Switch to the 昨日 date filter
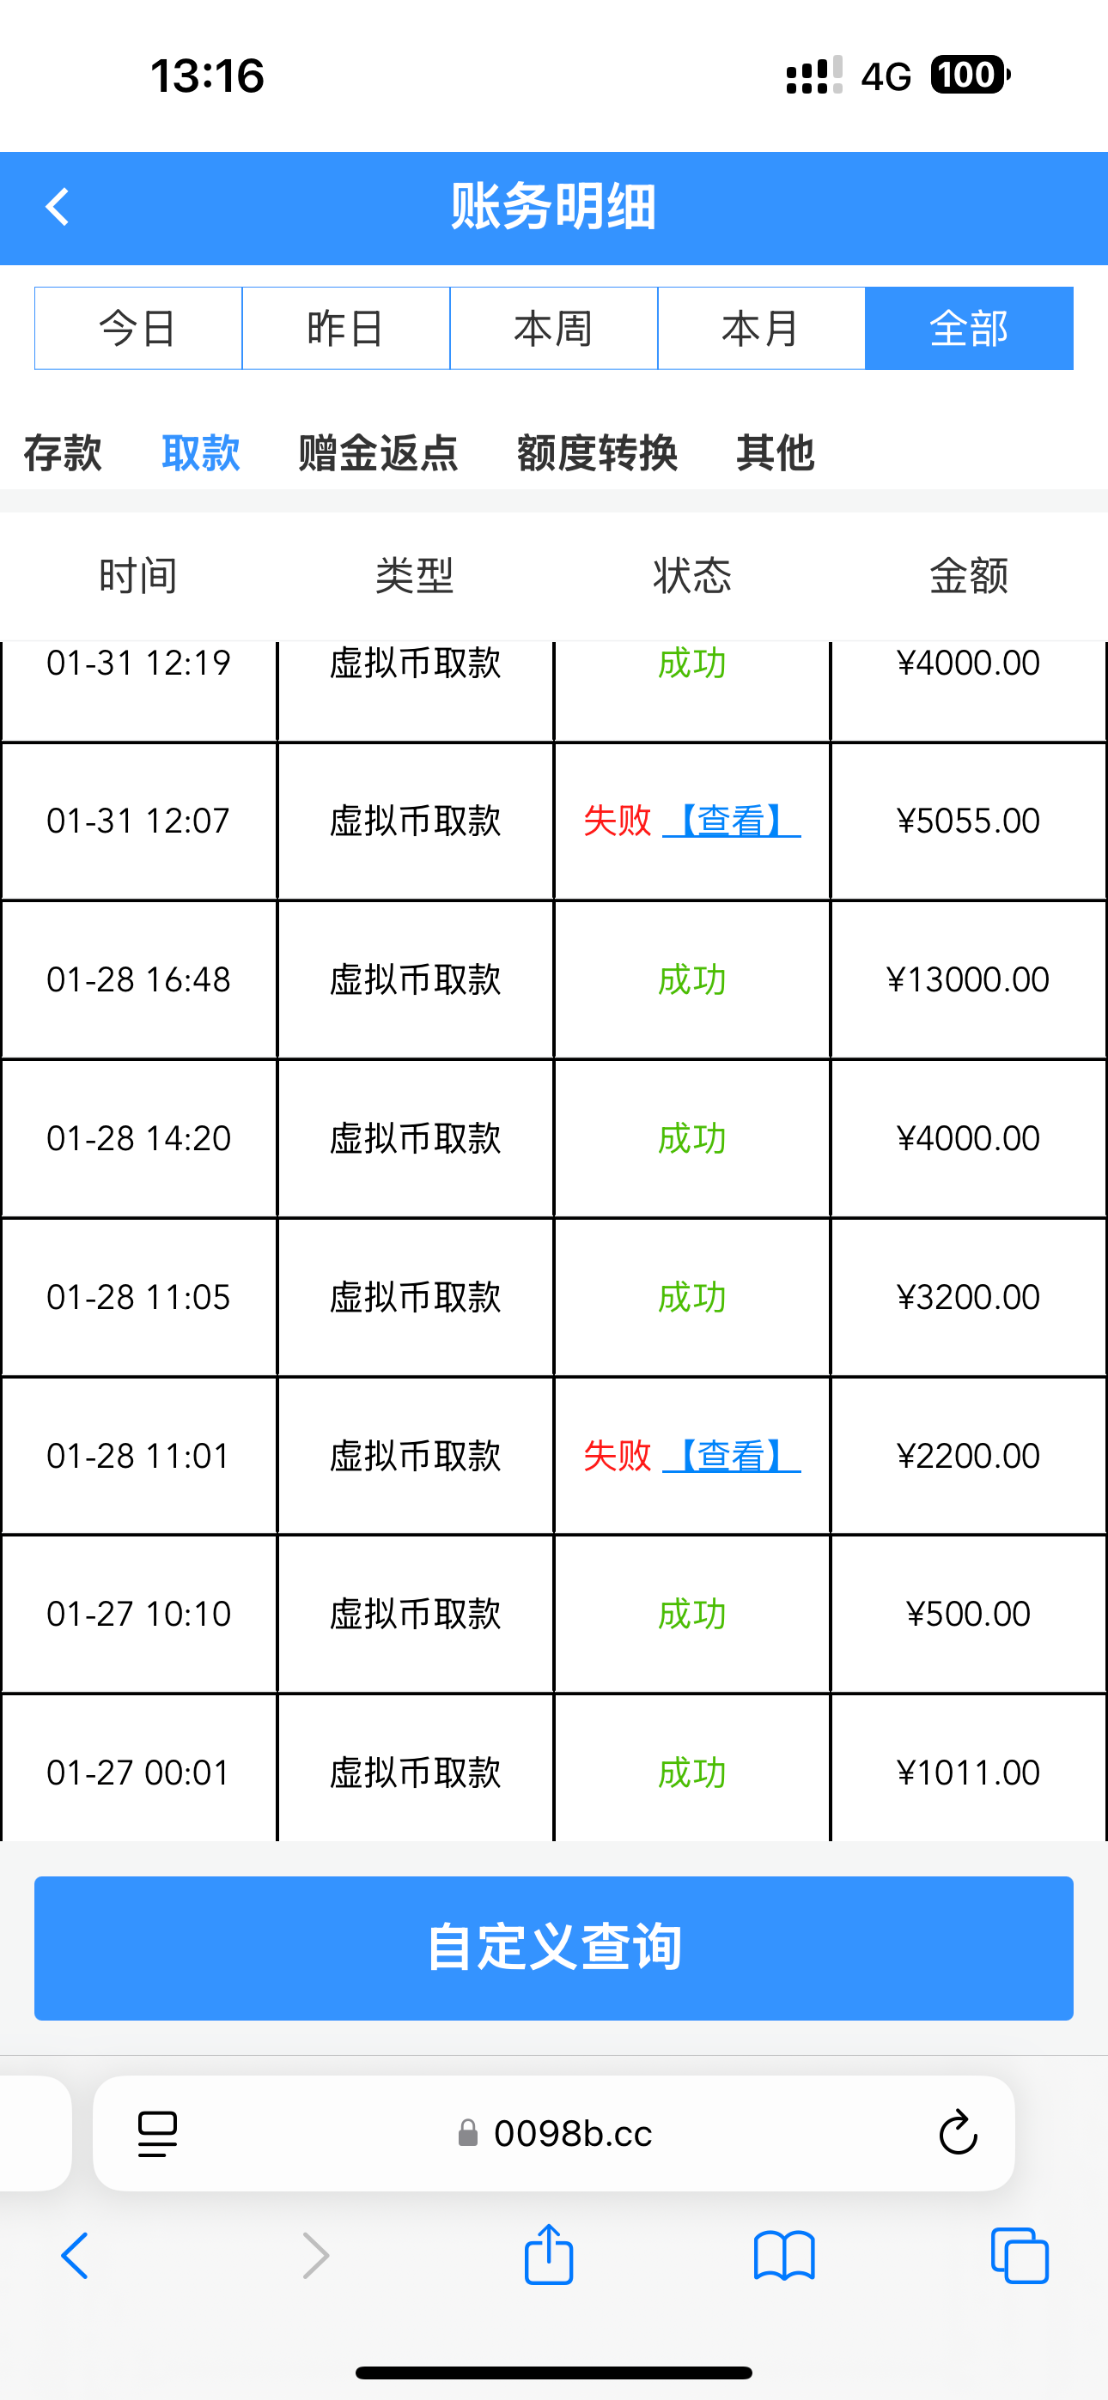The width and height of the screenshot is (1108, 2400). click(346, 328)
